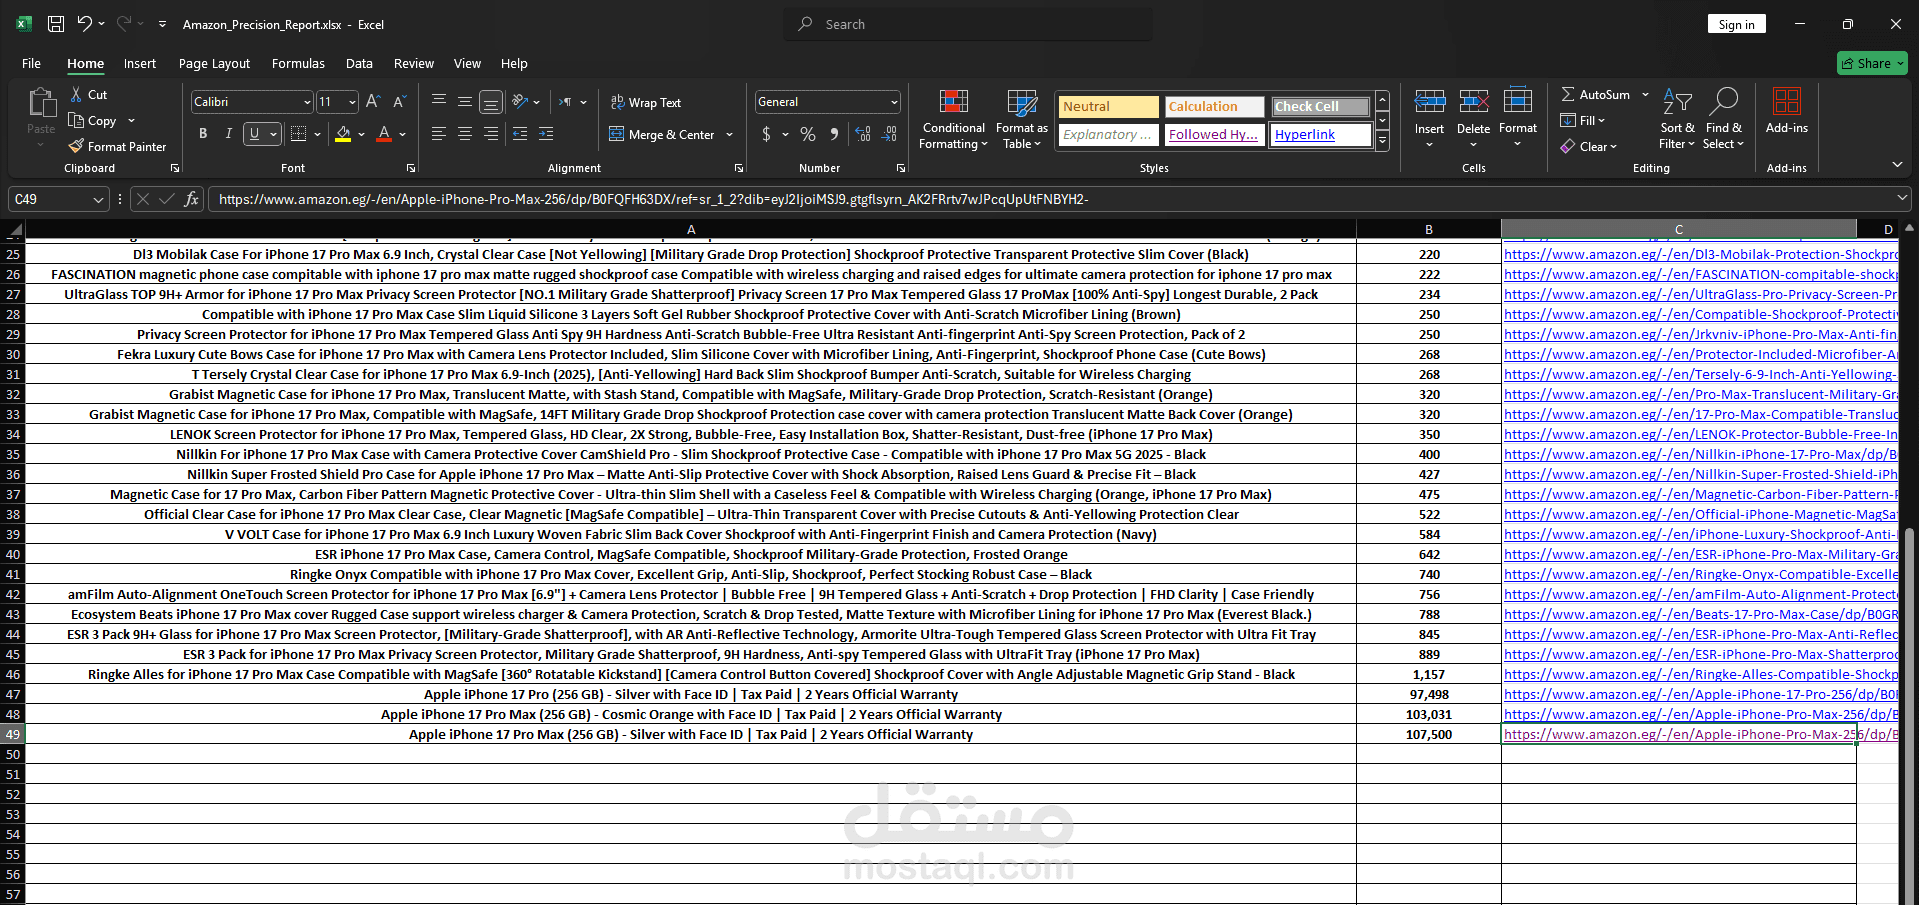Decrease the cell indent

click(x=520, y=133)
